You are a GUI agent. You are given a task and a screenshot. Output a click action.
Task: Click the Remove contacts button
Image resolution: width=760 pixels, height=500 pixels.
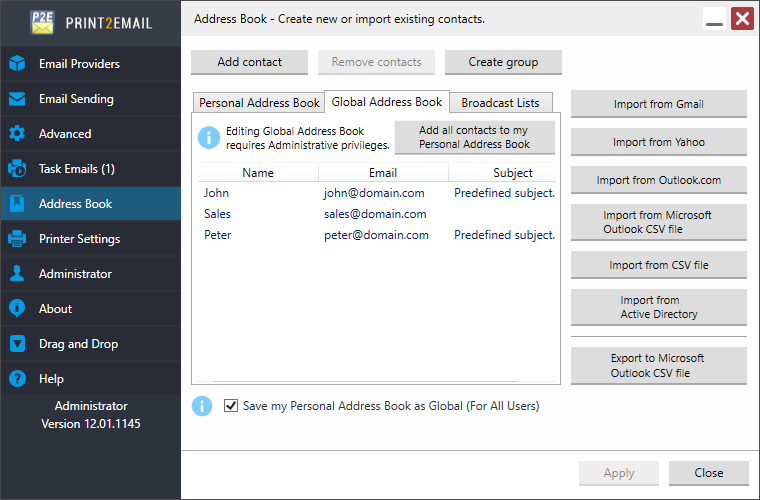click(376, 62)
